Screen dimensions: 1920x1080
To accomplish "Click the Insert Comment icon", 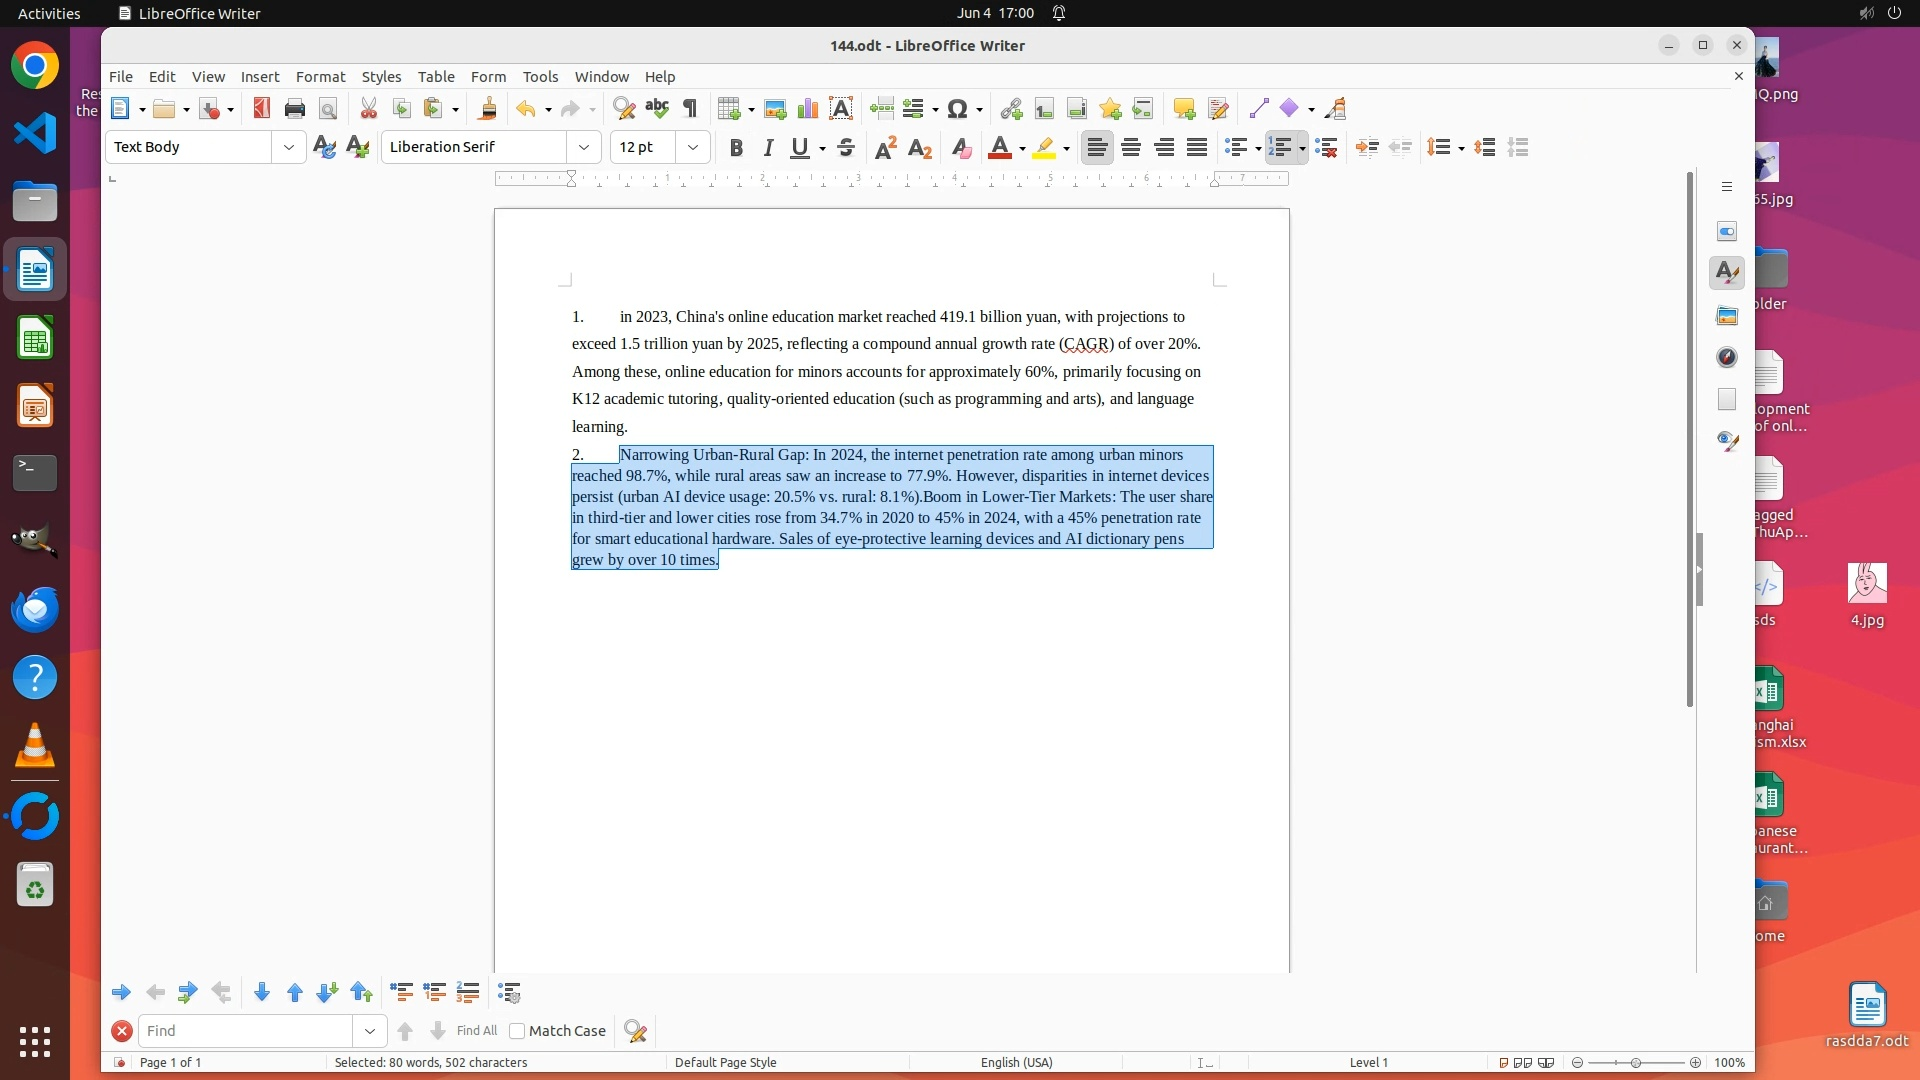I will (x=1184, y=109).
